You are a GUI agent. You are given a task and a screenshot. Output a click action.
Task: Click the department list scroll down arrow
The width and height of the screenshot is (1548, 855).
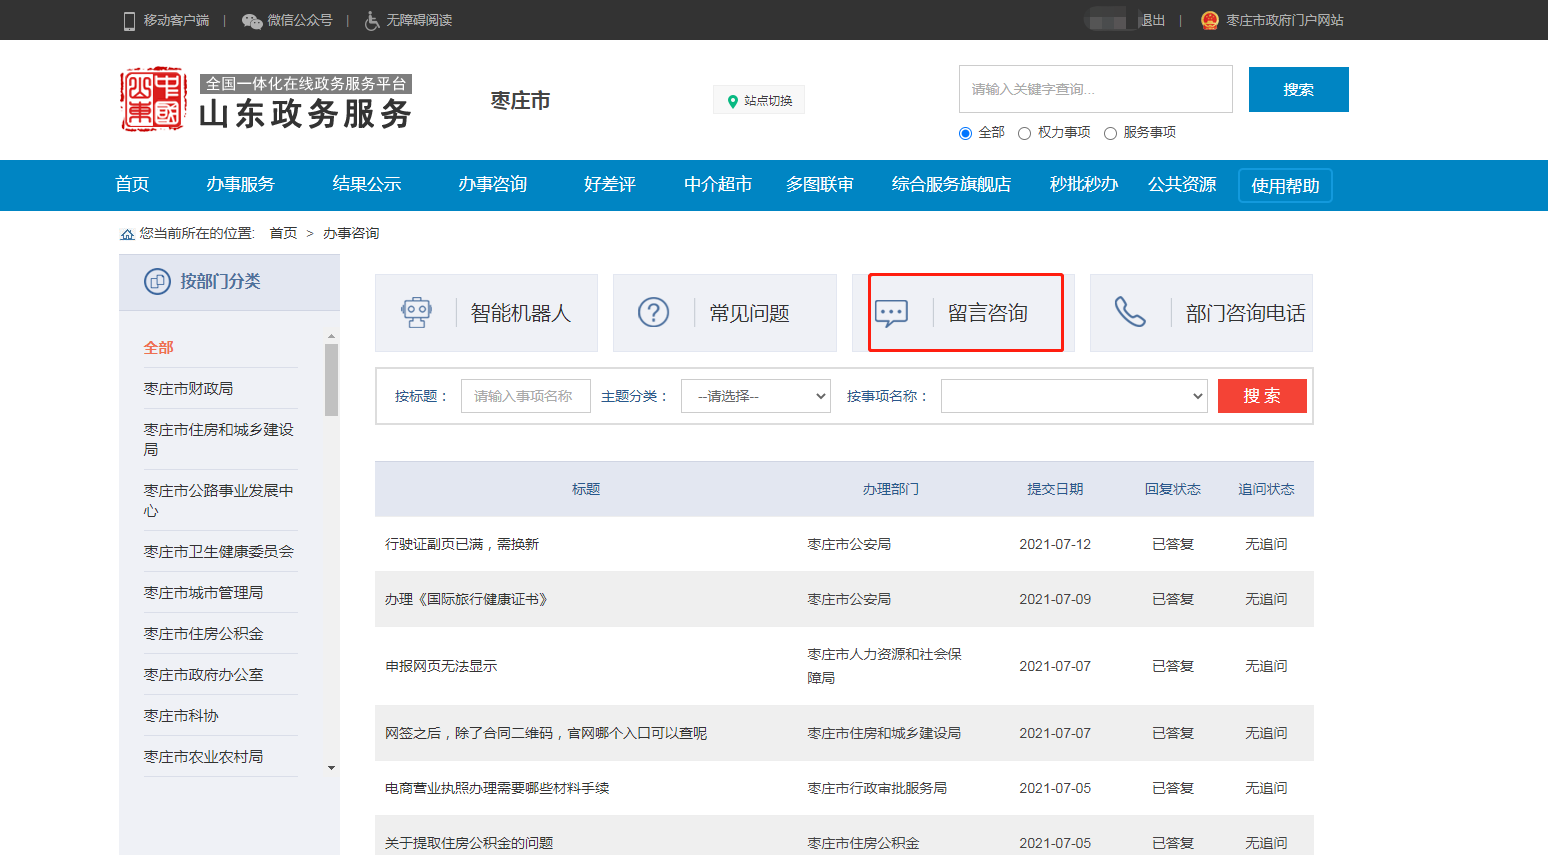pos(331,768)
